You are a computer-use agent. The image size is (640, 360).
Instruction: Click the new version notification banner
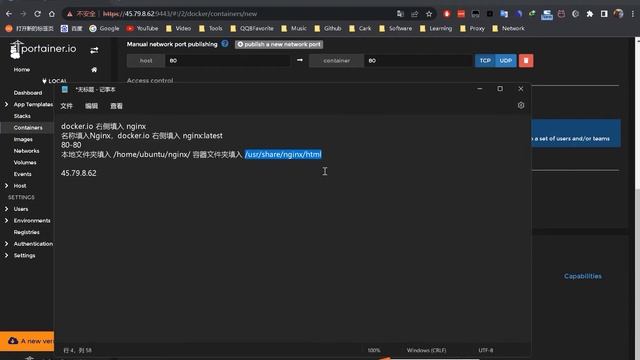pyautogui.click(x=27, y=341)
